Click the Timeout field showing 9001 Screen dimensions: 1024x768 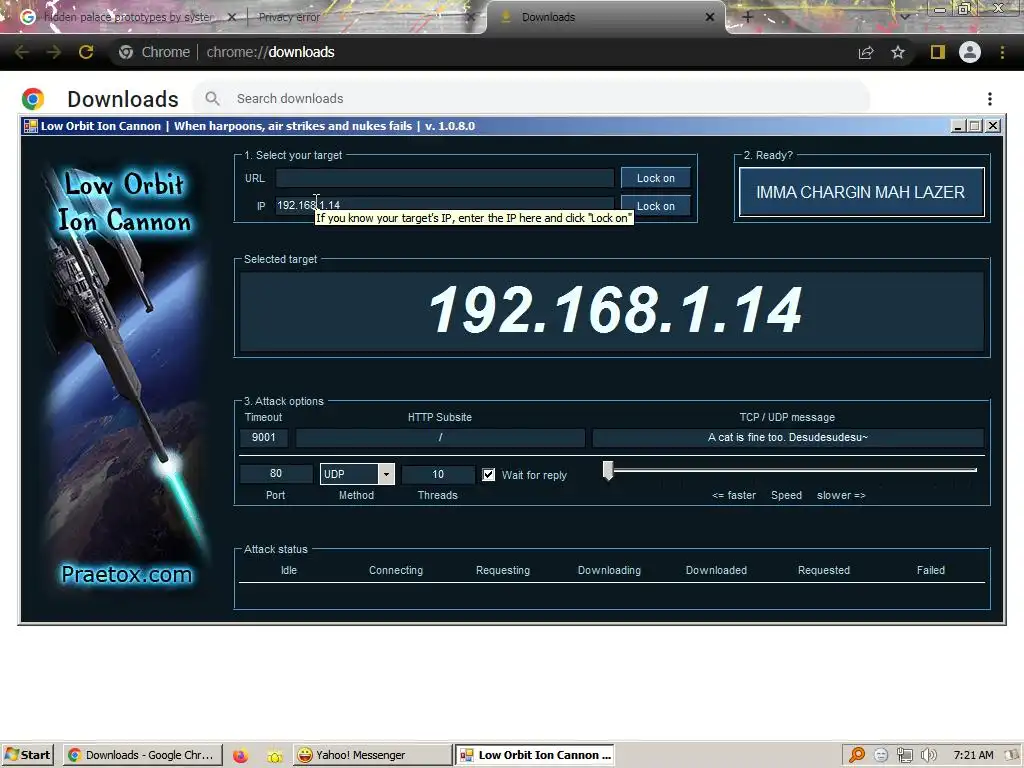point(264,437)
